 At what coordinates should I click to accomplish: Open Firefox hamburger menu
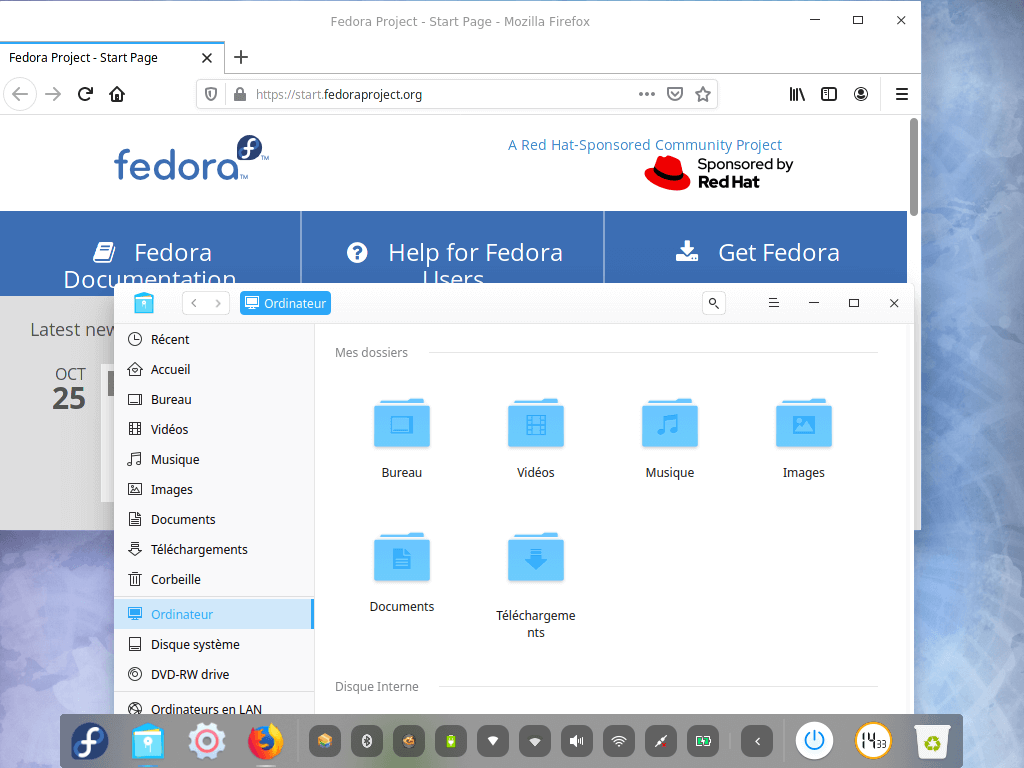902,95
